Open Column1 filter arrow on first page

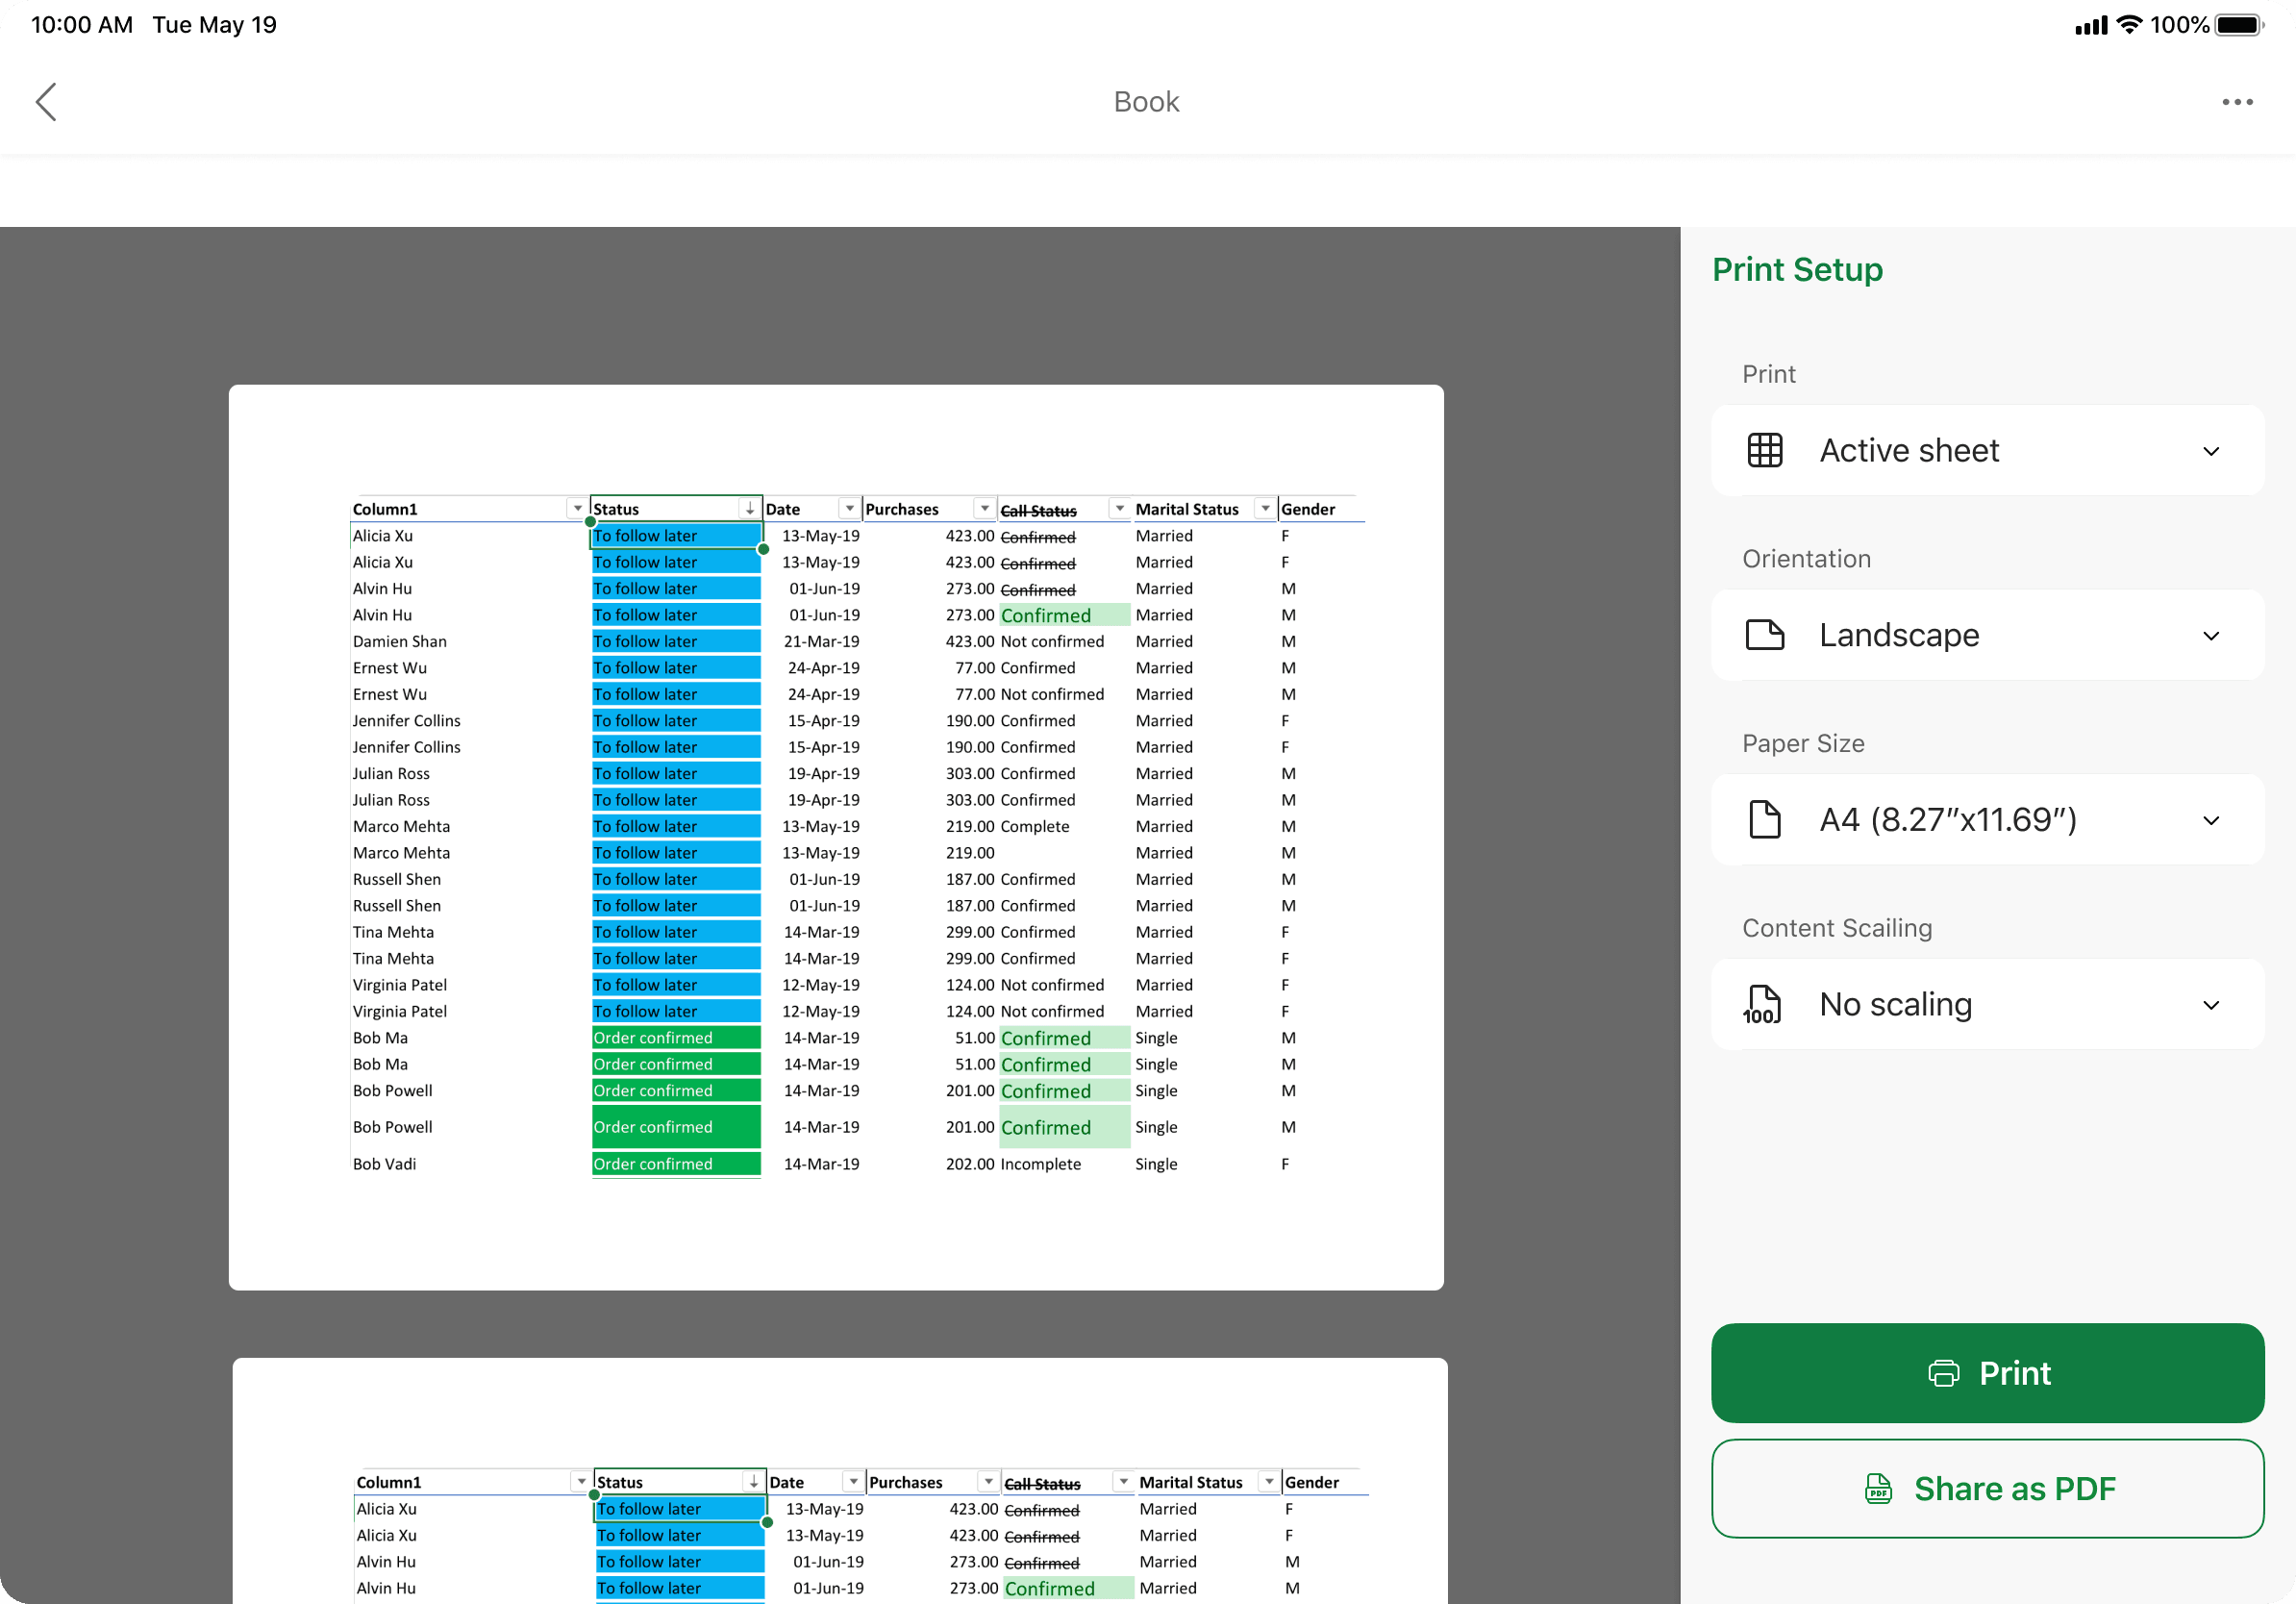[577, 509]
